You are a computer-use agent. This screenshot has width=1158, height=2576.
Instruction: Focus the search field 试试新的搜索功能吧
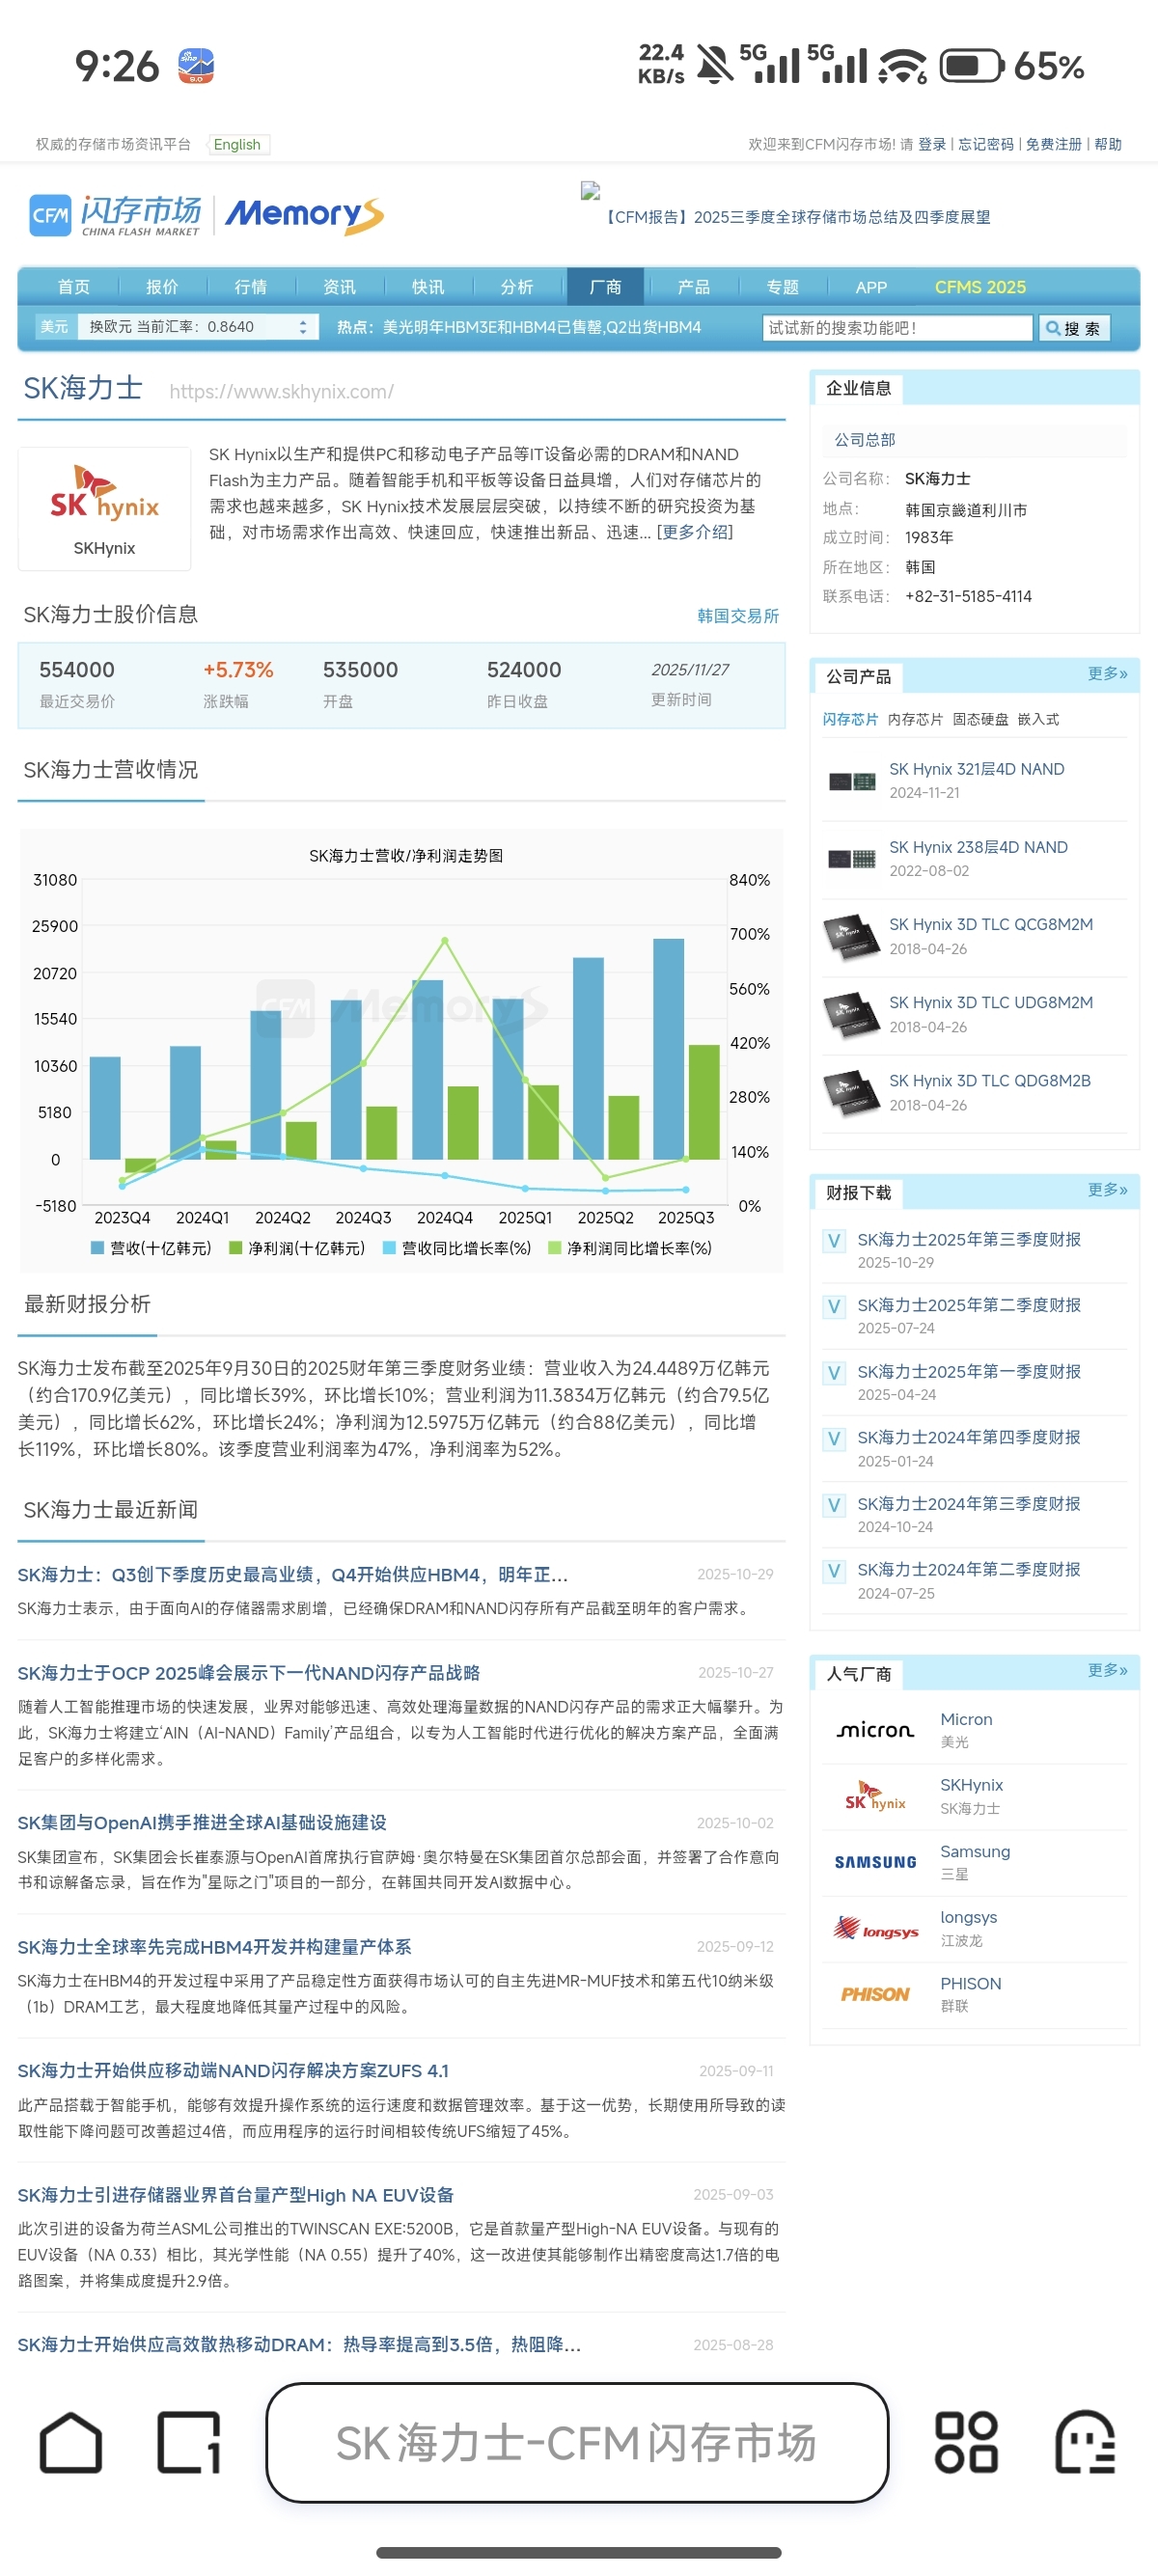[897, 328]
